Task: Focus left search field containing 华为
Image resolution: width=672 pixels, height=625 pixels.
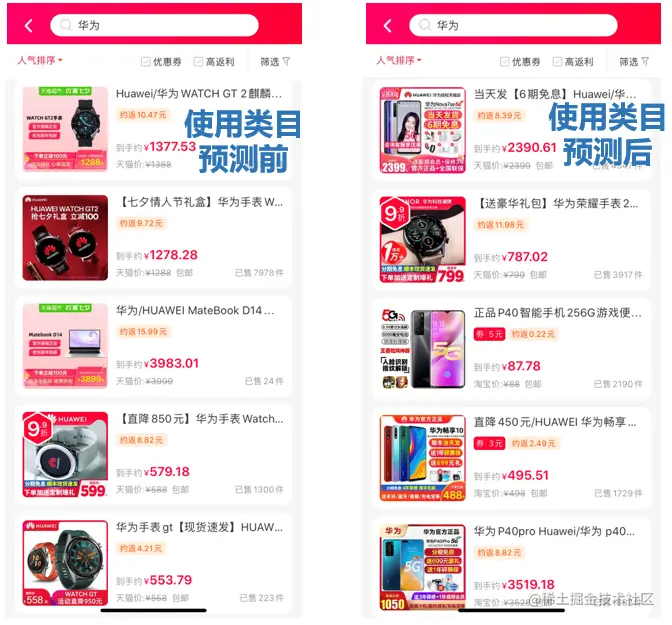Action: coord(154,25)
